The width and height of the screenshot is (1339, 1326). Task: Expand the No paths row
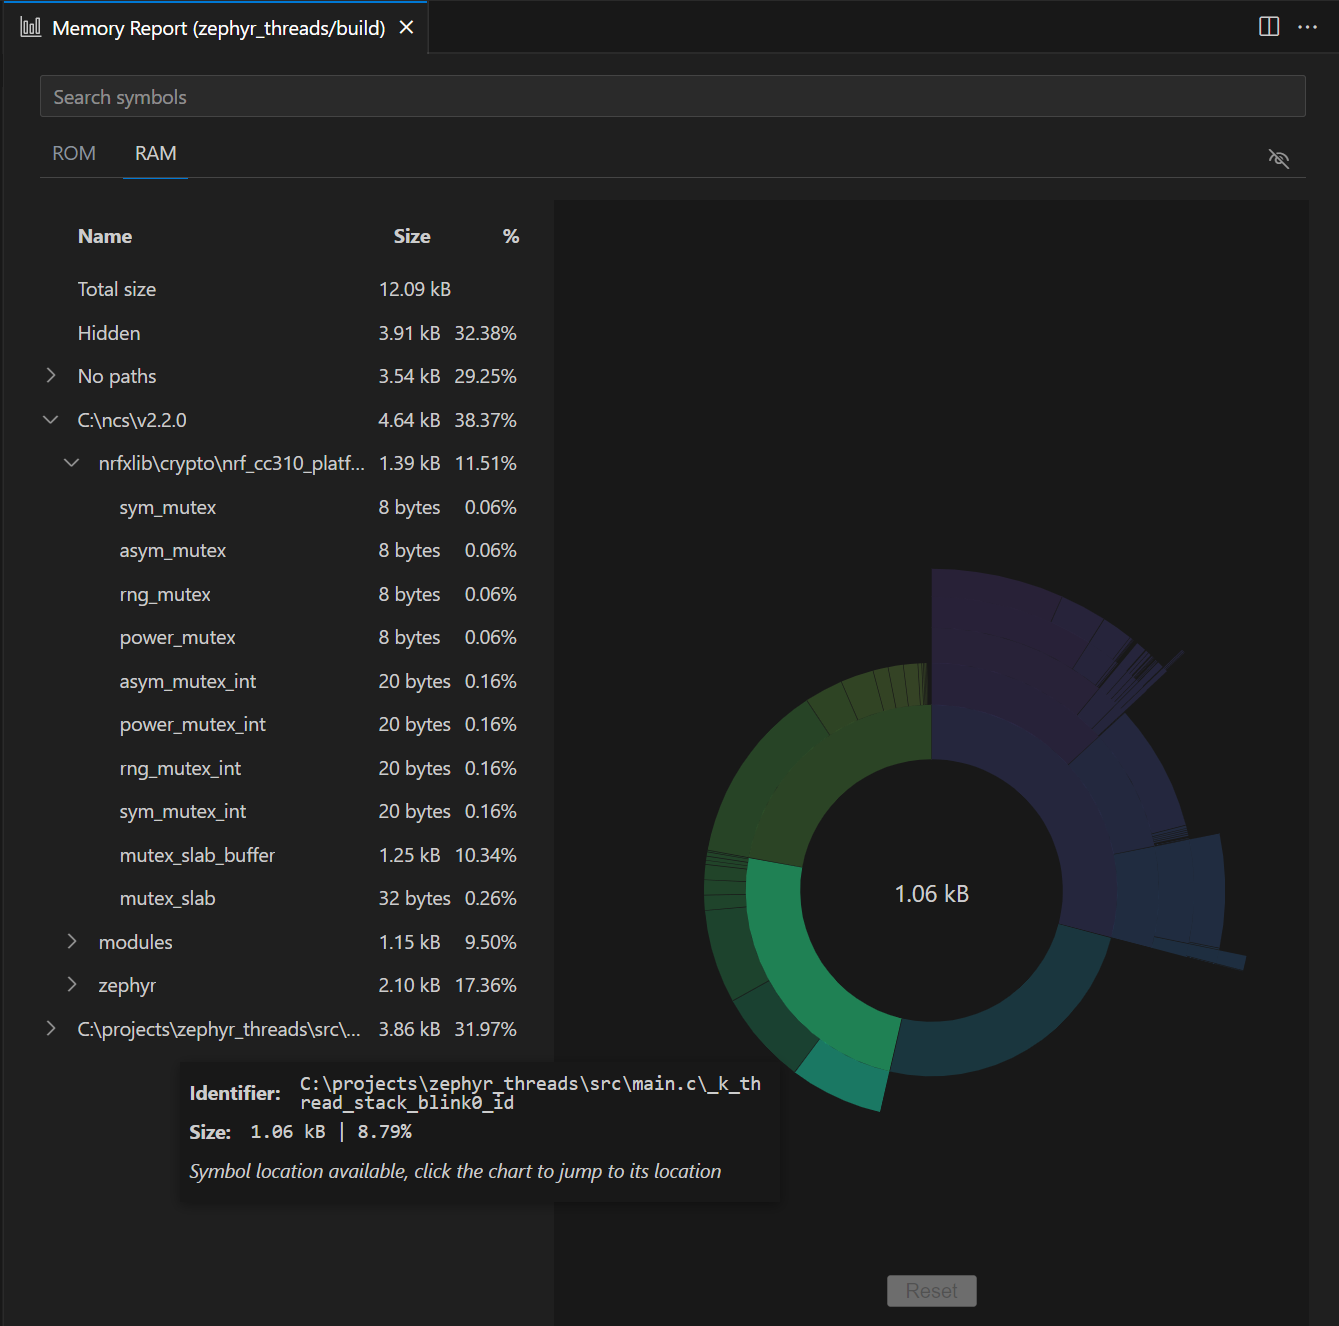(x=50, y=376)
